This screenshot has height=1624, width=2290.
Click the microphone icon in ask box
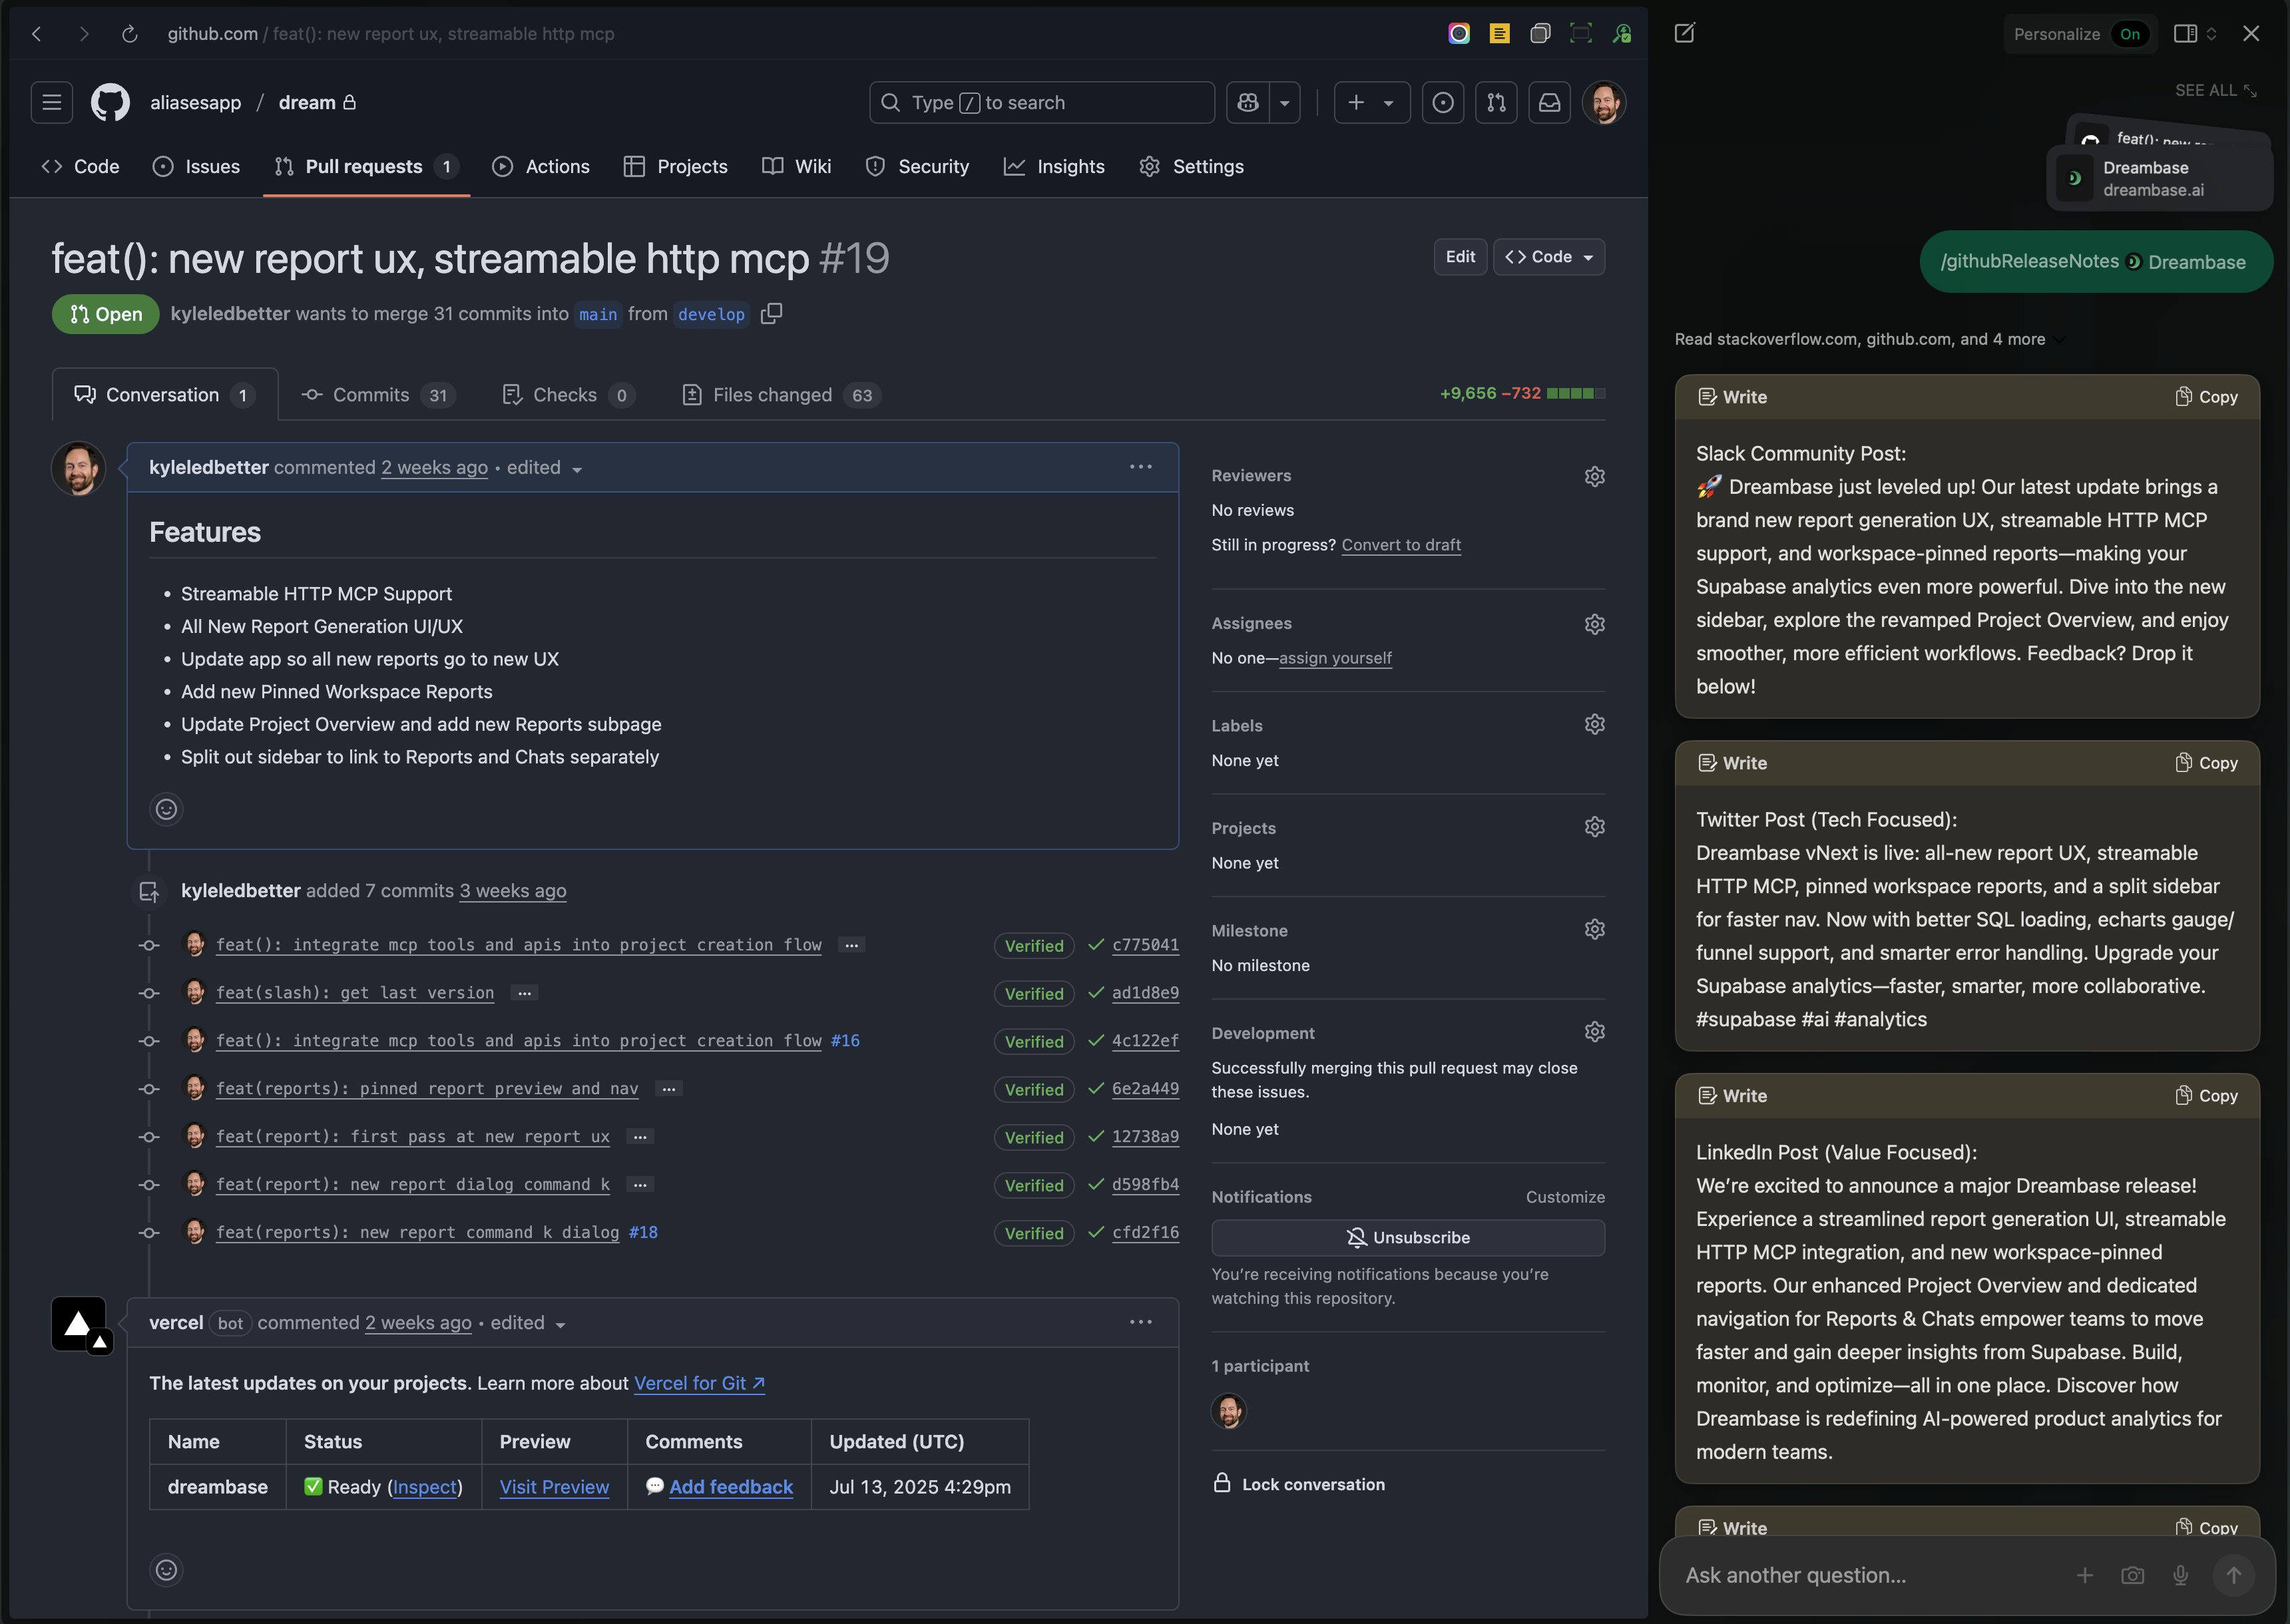[2180, 1575]
